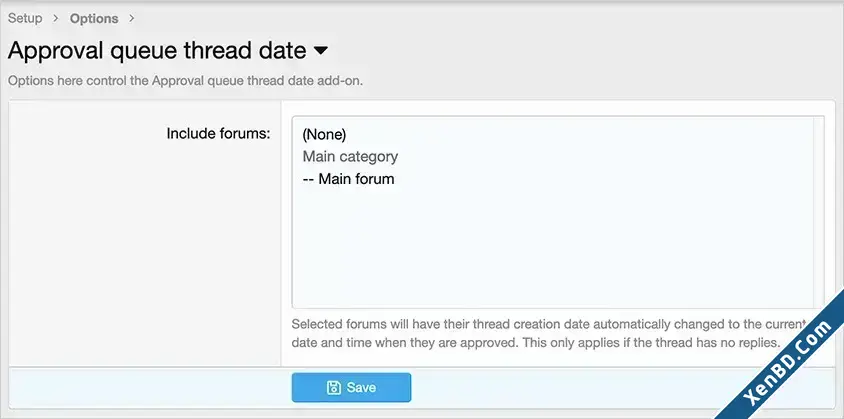Viewport: 844px width, 419px height.
Task: Click the chevron after Options breadcrumb
Action: 131,18
